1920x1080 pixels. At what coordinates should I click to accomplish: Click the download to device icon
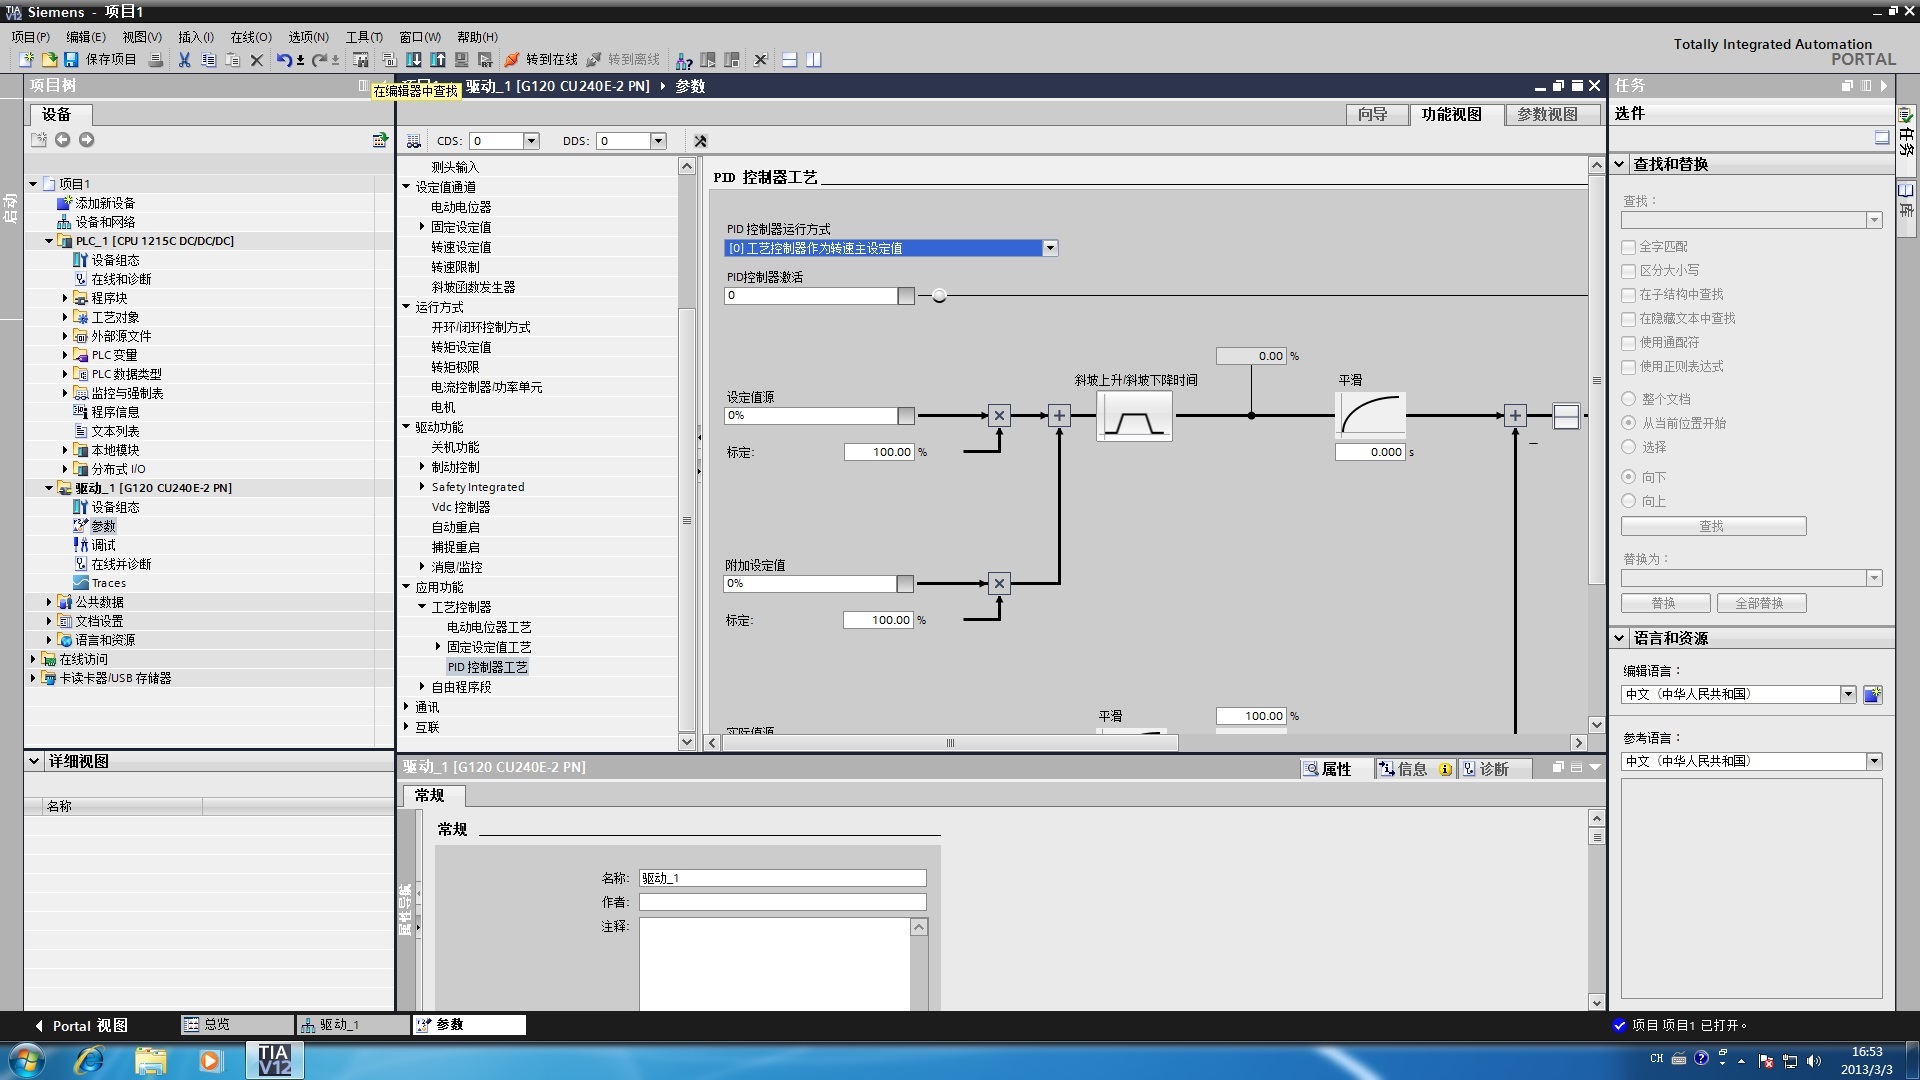coord(414,60)
